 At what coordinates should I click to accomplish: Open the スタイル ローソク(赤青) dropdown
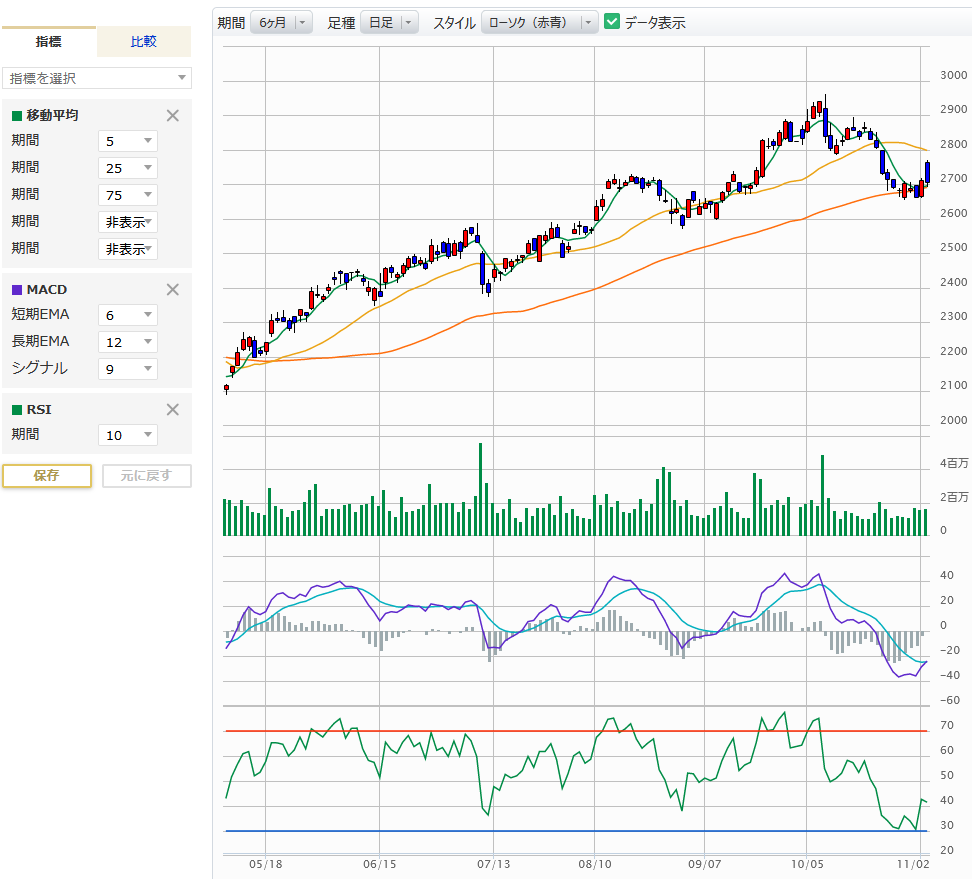click(539, 22)
